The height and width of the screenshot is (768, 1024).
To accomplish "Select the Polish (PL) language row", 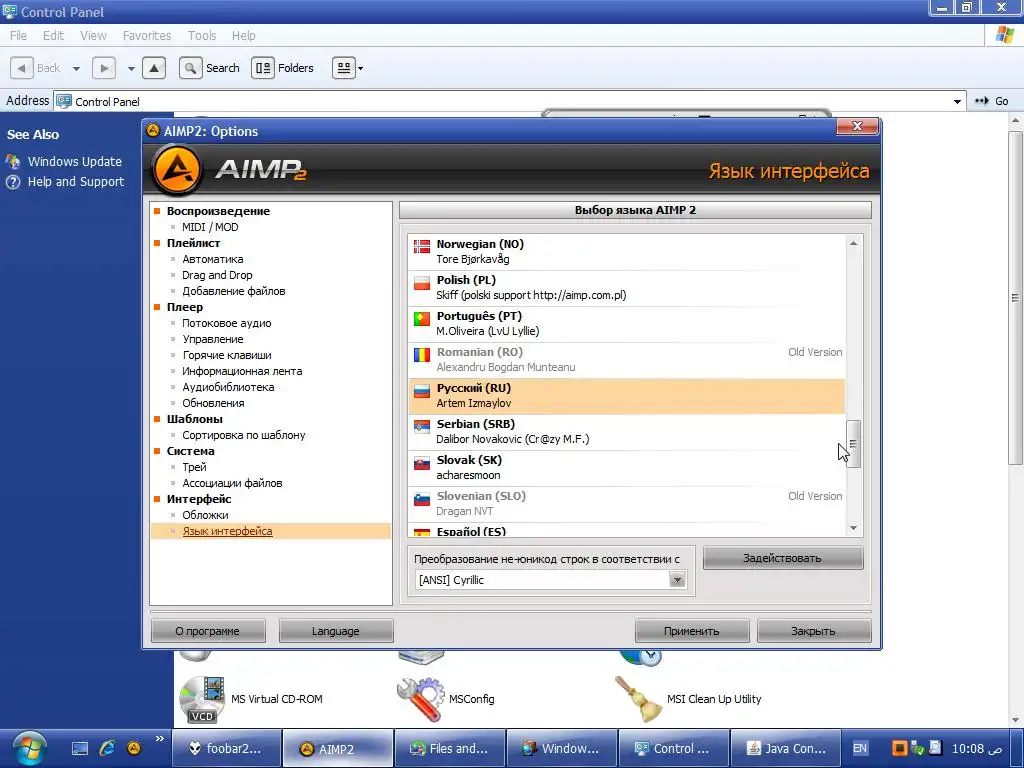I will (626, 288).
